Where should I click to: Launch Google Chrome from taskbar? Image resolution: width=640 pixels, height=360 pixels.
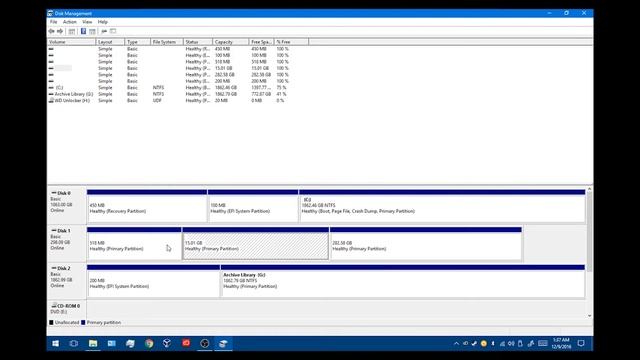pyautogui.click(x=149, y=344)
